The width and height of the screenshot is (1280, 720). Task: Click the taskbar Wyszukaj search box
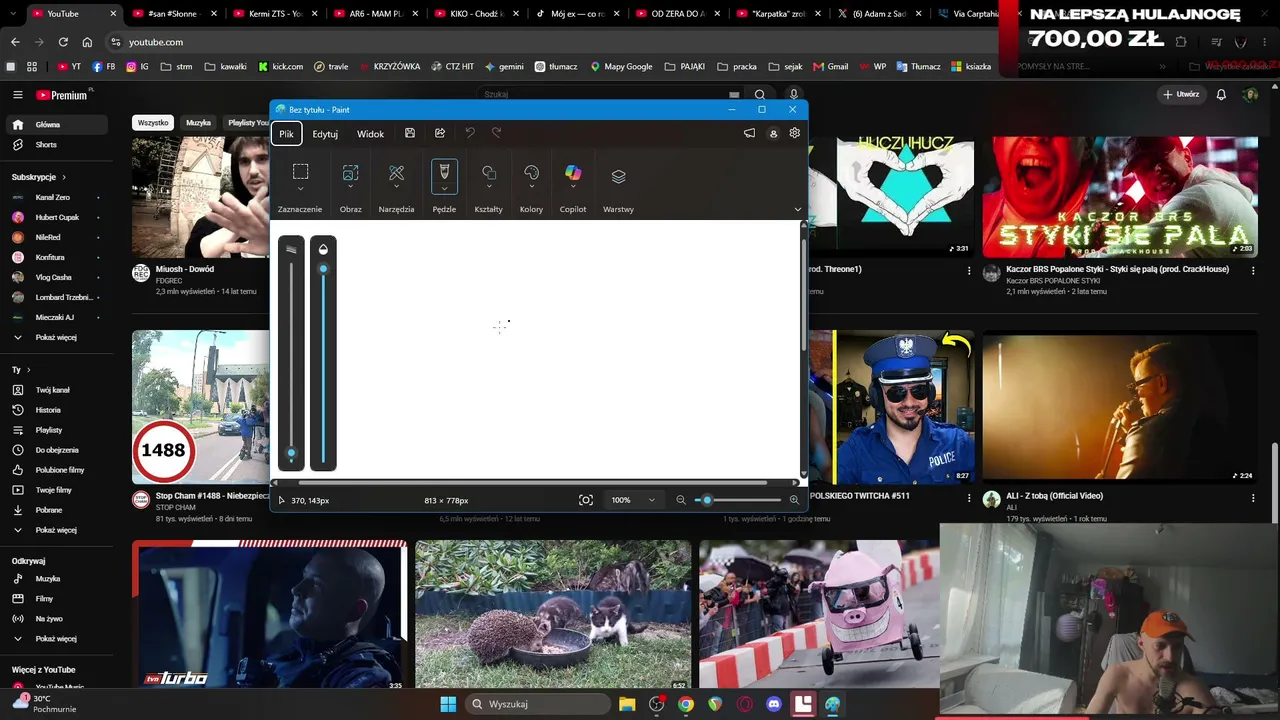540,704
